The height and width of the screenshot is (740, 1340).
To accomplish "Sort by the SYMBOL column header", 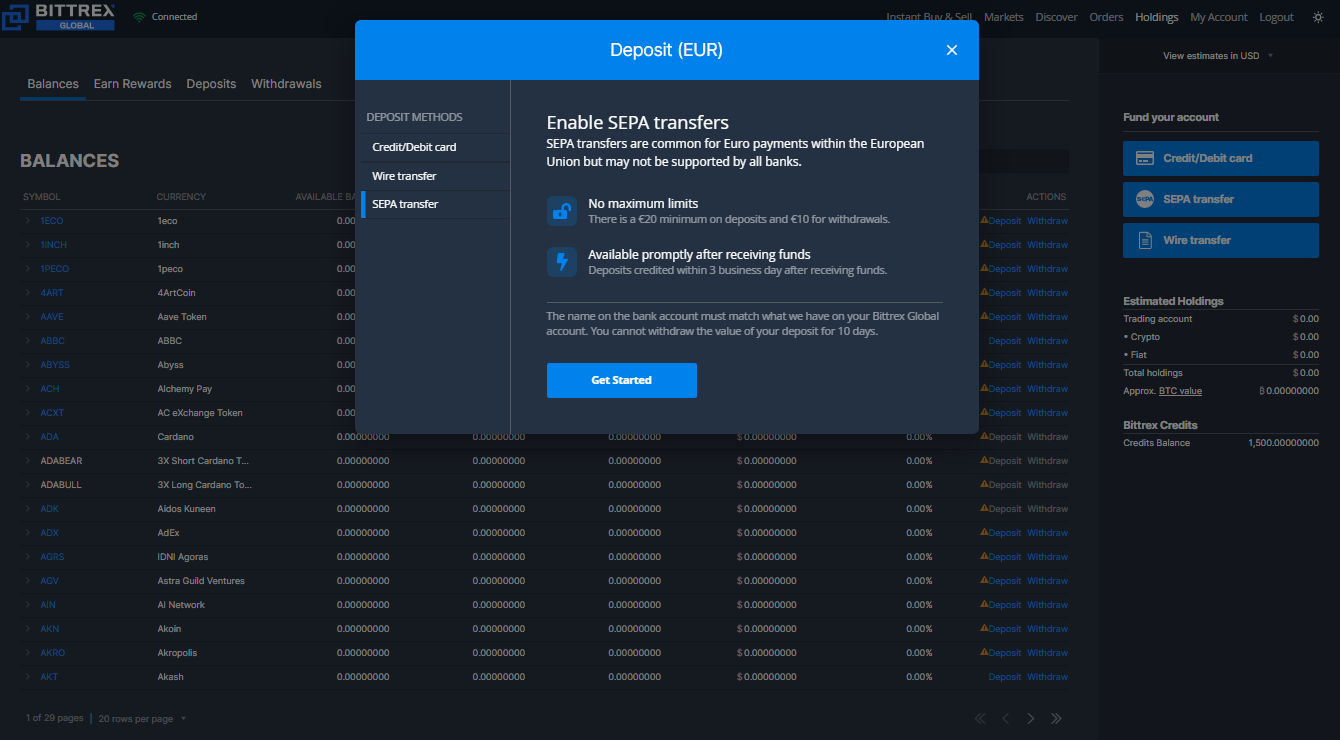I will pos(42,197).
